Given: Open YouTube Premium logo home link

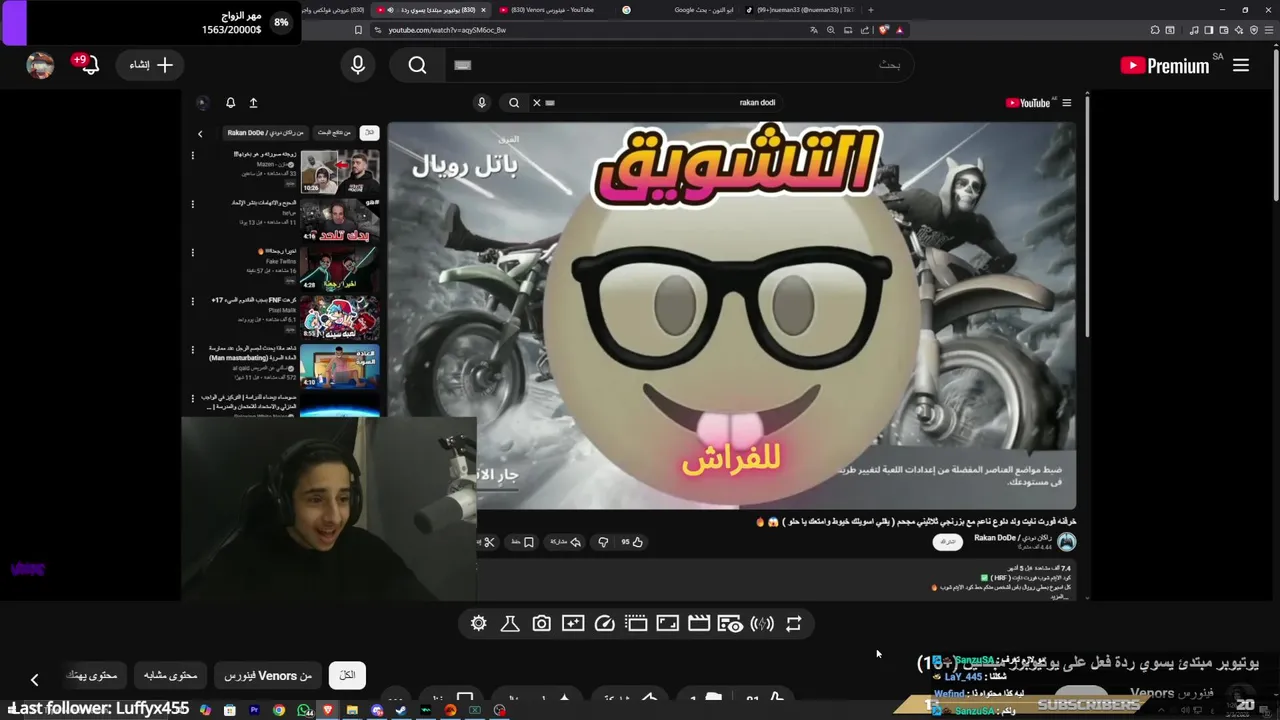Looking at the screenshot, I should click(1165, 66).
